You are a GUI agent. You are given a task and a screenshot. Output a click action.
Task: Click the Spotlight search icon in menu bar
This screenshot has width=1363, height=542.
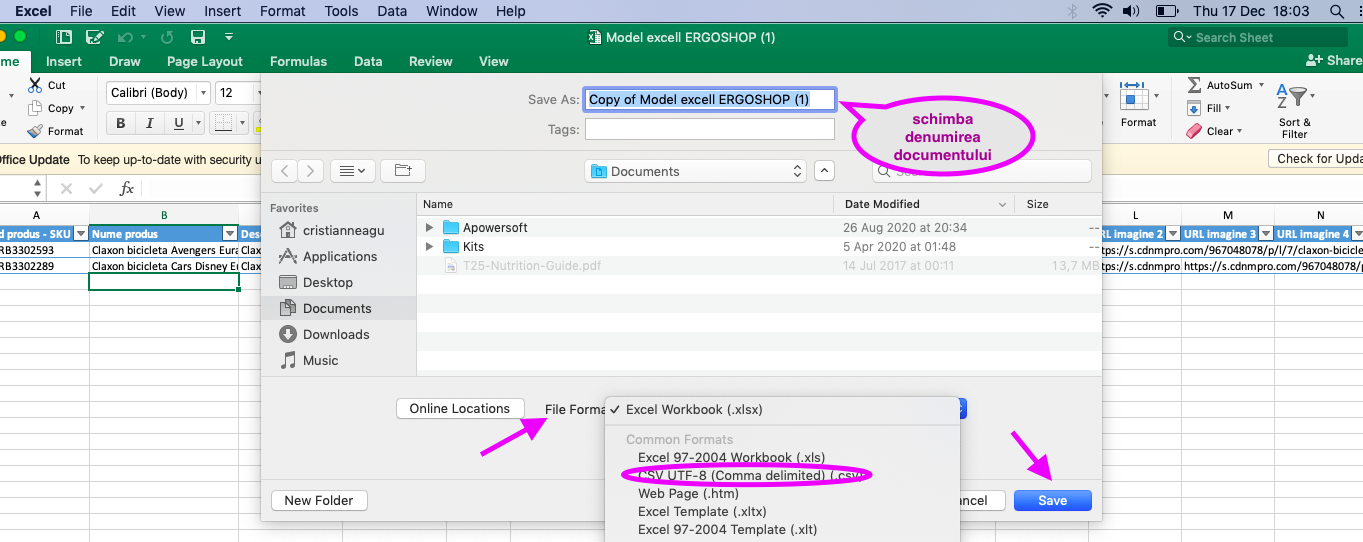tap(1338, 11)
